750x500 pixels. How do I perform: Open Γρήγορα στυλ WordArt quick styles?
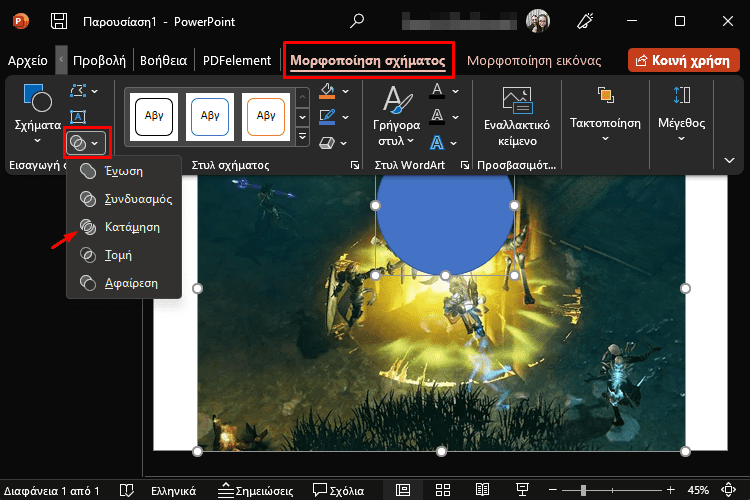point(397,115)
